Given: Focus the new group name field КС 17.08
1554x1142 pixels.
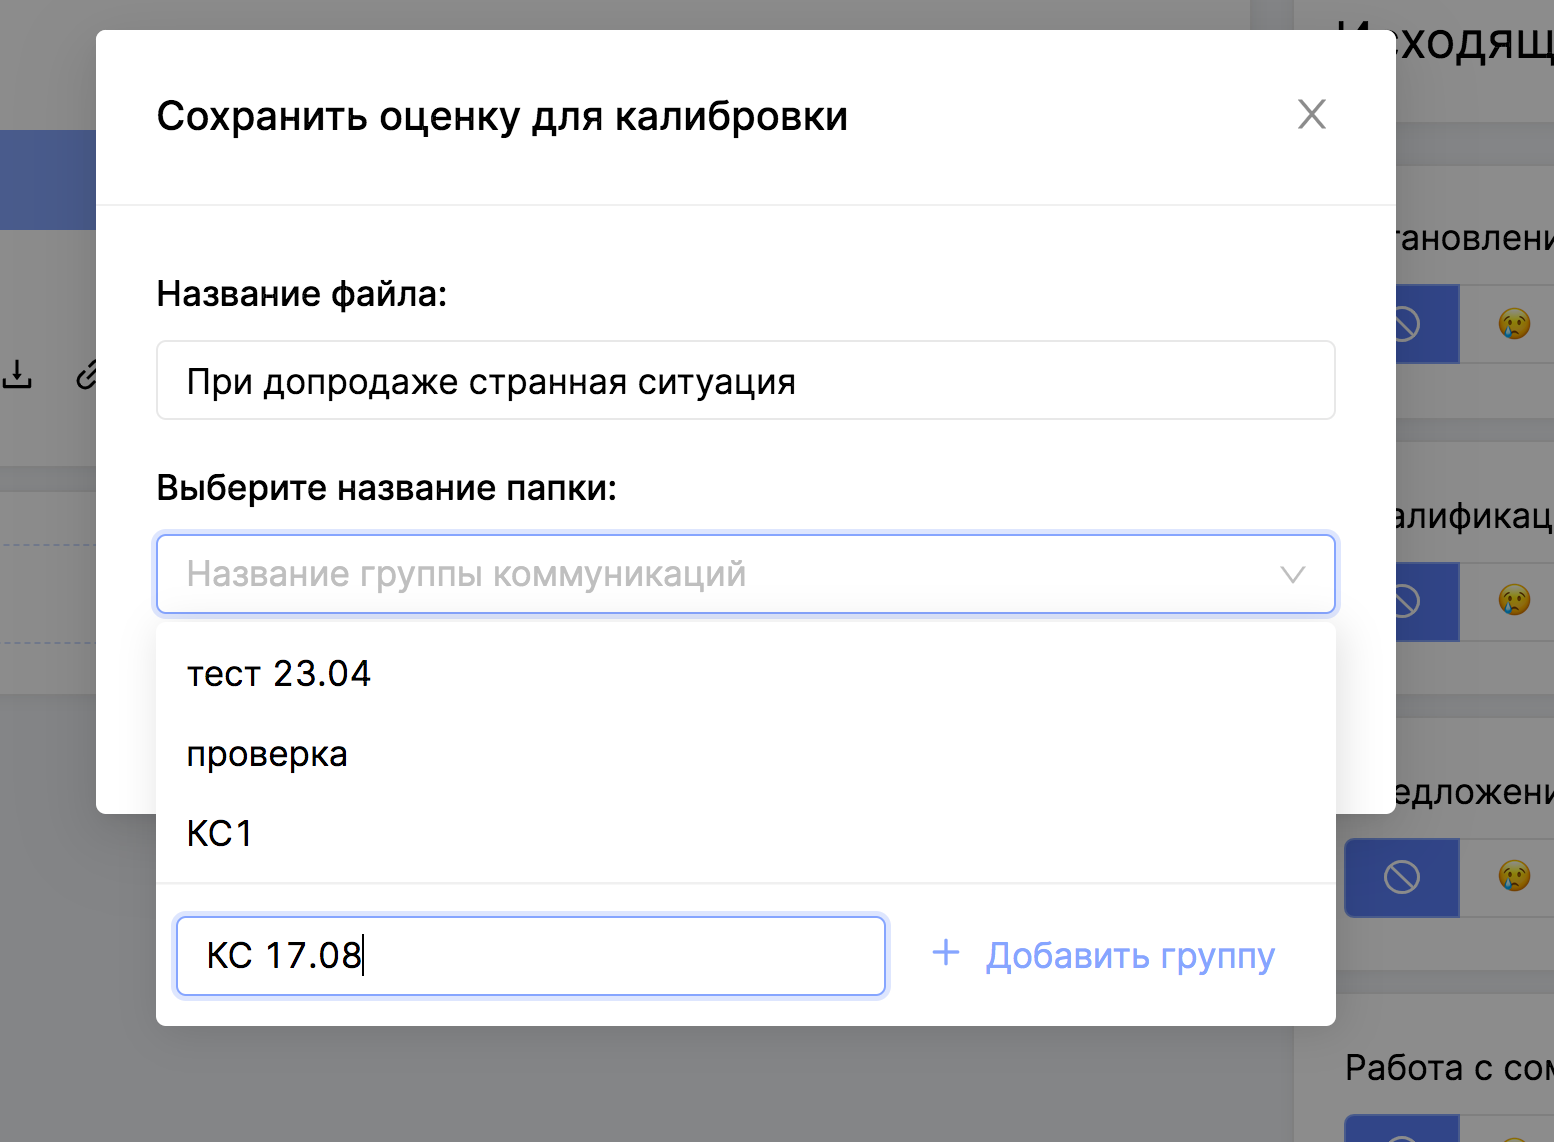Looking at the screenshot, I should click(530, 956).
